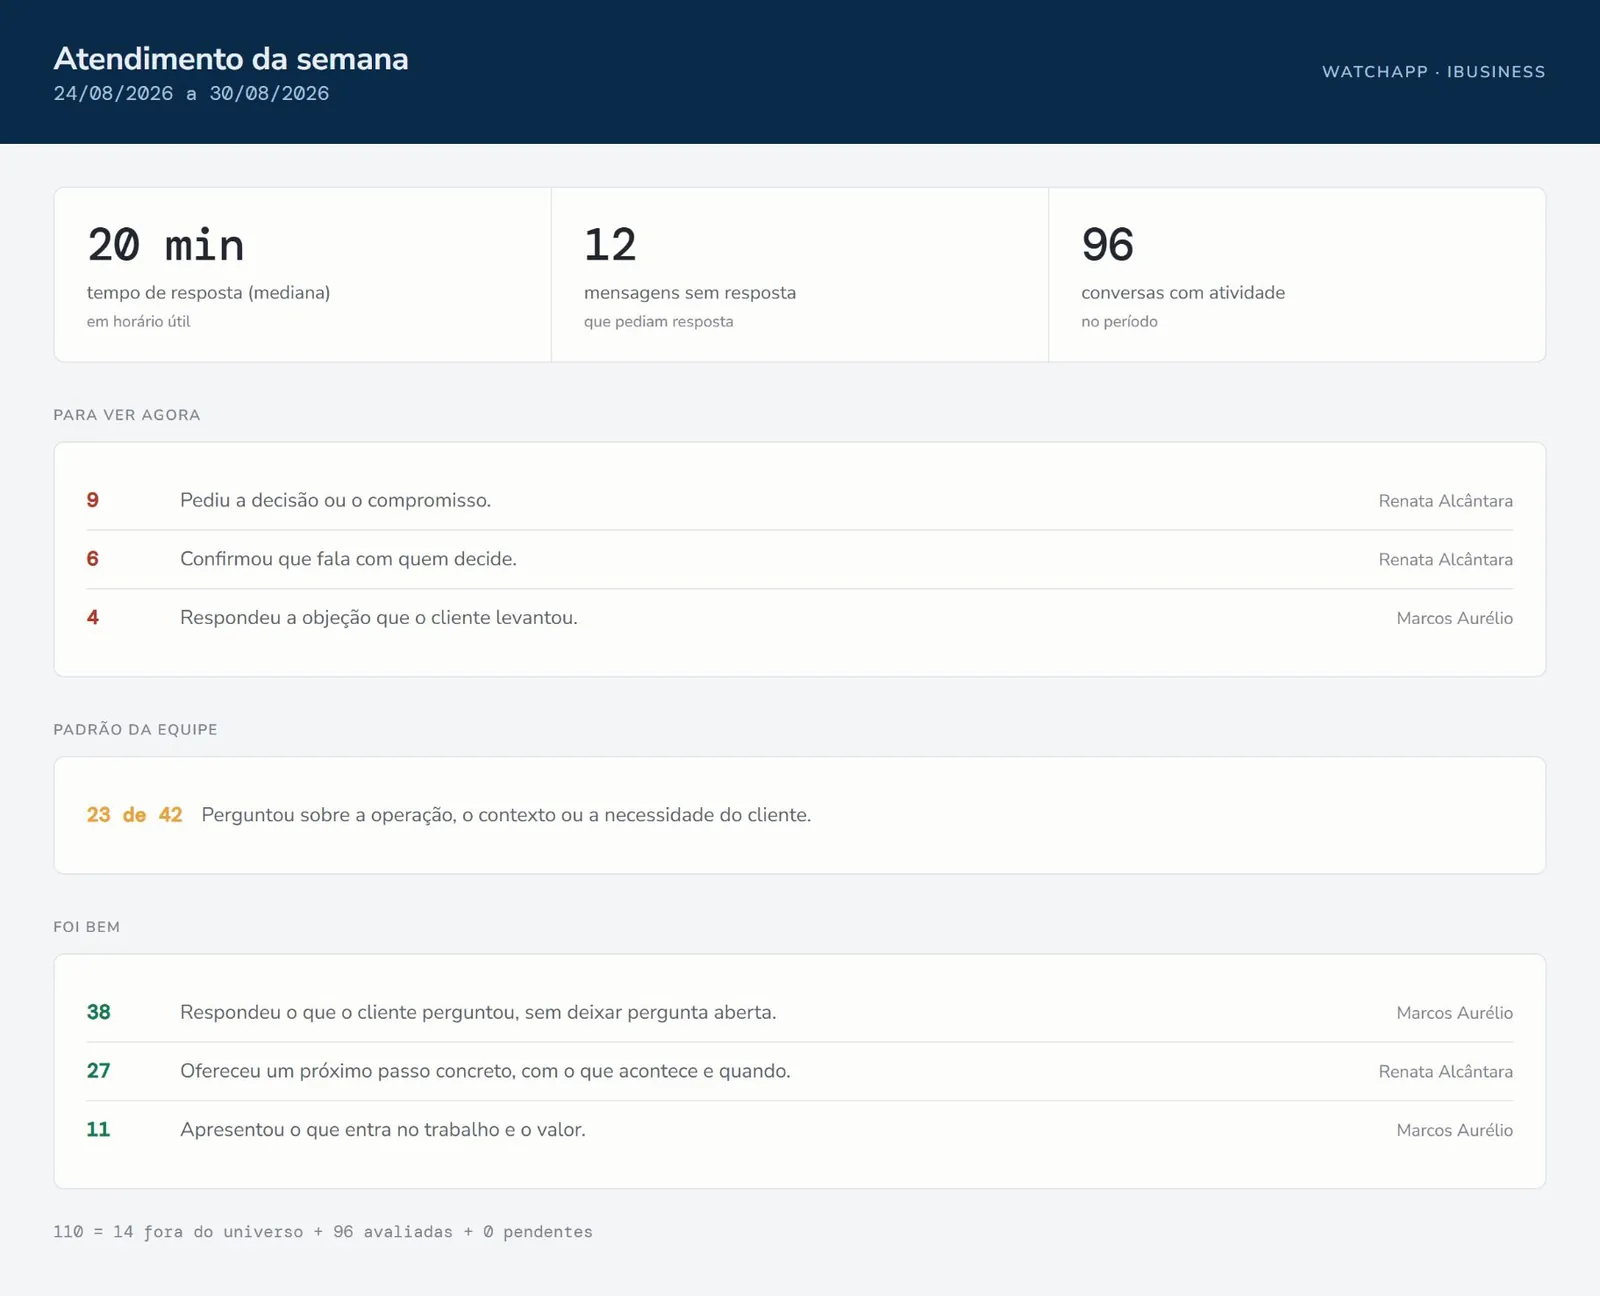Open the 96 conversas com atividade card

[x=1297, y=275]
